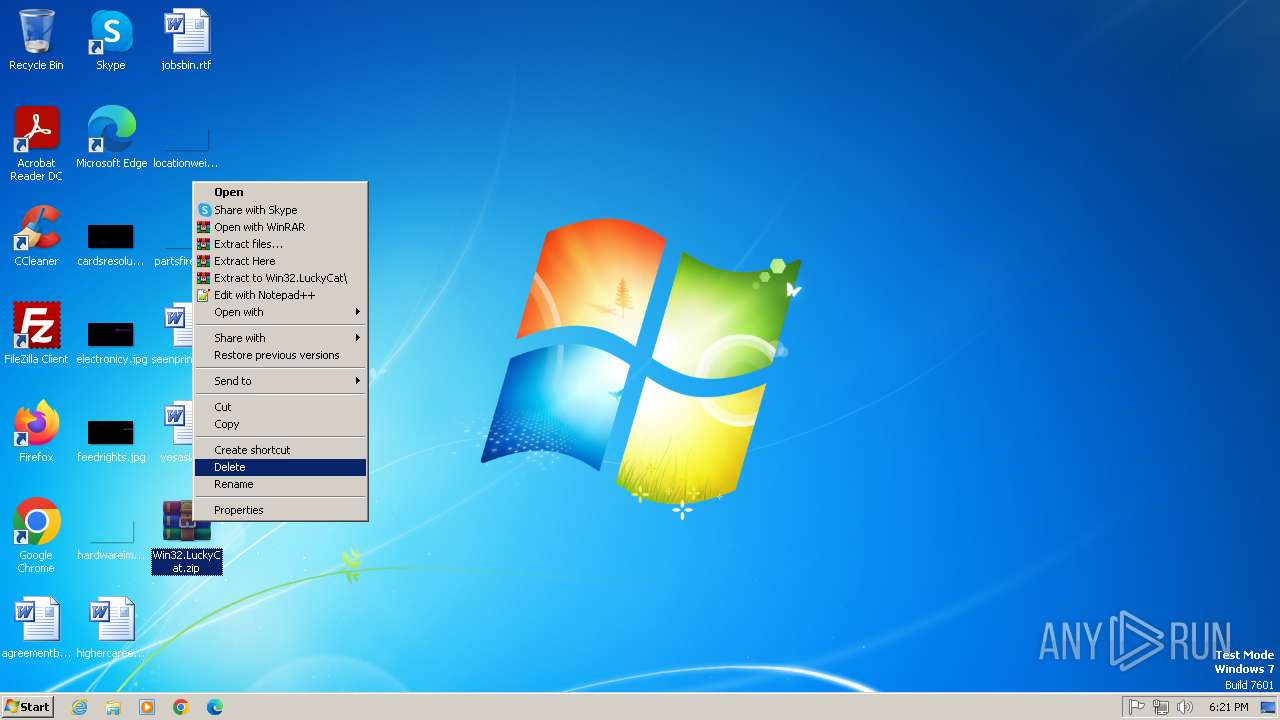Choose Delete in the context menu

point(281,467)
